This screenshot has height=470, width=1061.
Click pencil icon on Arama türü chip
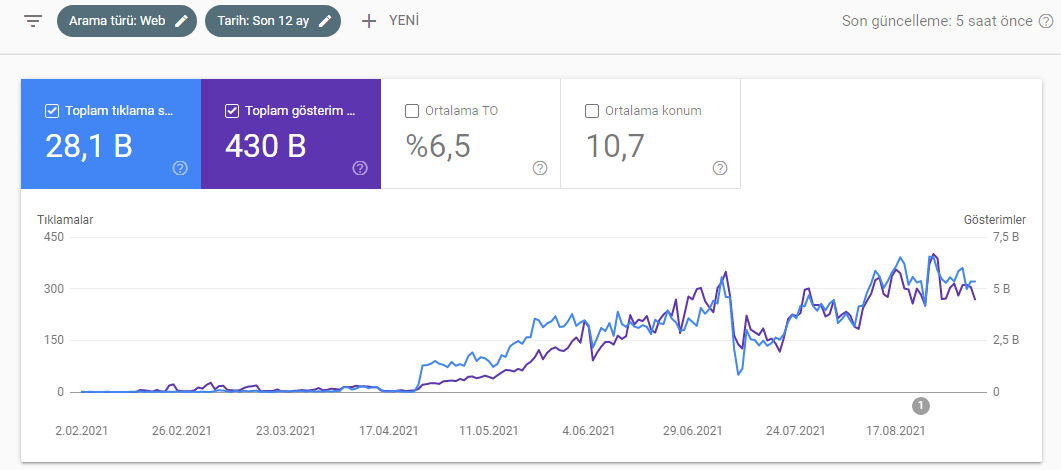[x=181, y=21]
